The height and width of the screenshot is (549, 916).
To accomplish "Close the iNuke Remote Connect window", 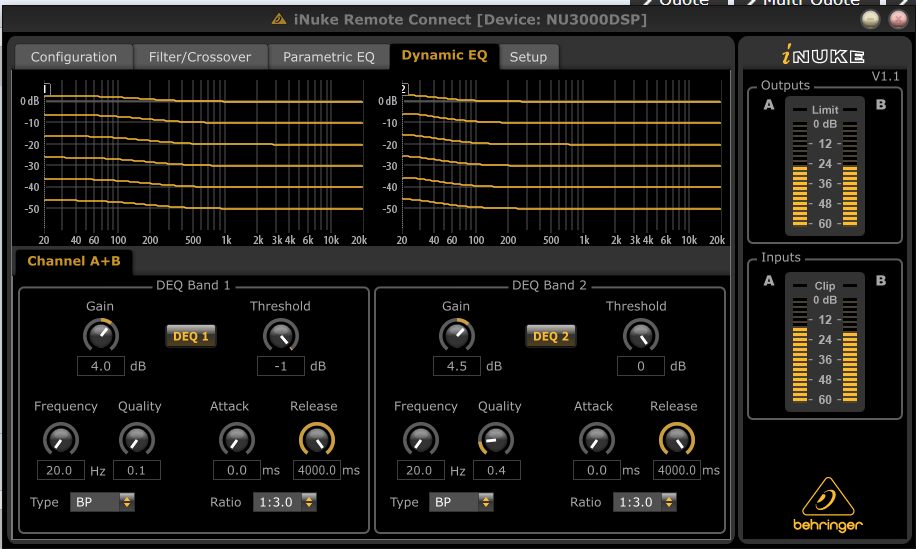I will point(898,20).
